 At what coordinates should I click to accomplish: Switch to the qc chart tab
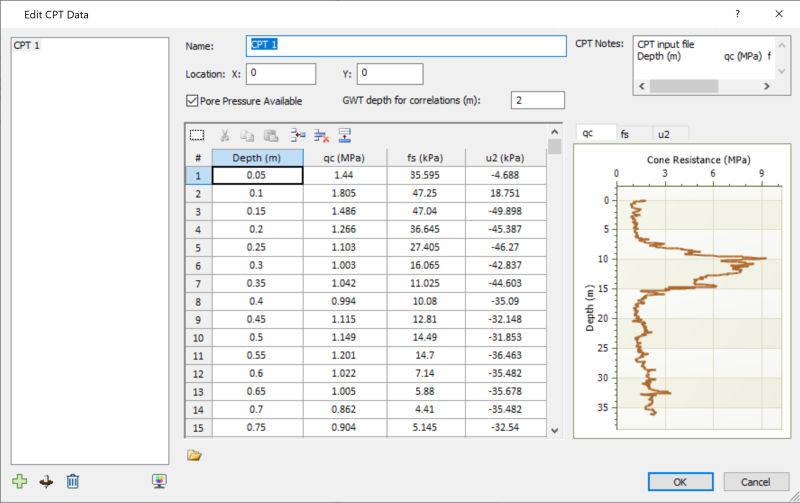pos(596,133)
